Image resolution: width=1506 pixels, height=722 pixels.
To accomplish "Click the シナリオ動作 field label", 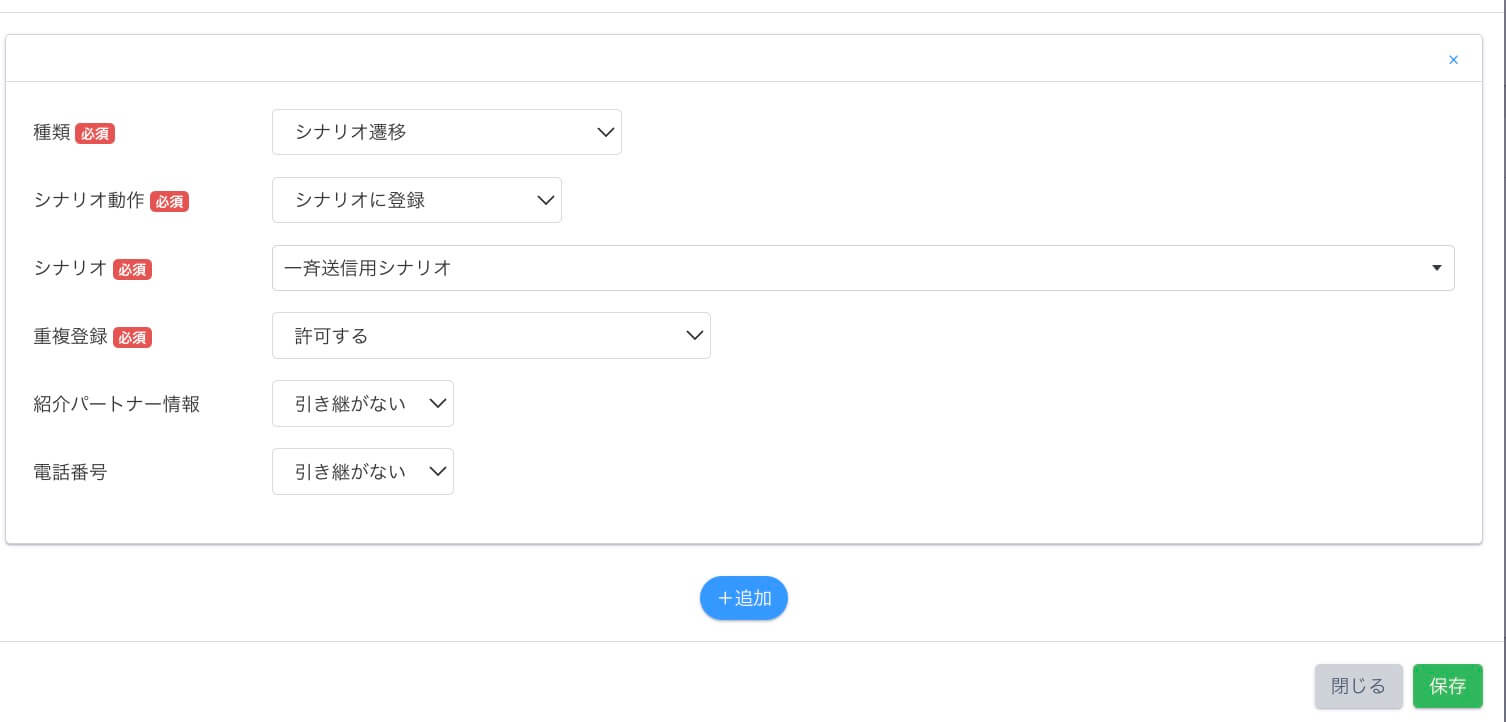I will coord(89,200).
